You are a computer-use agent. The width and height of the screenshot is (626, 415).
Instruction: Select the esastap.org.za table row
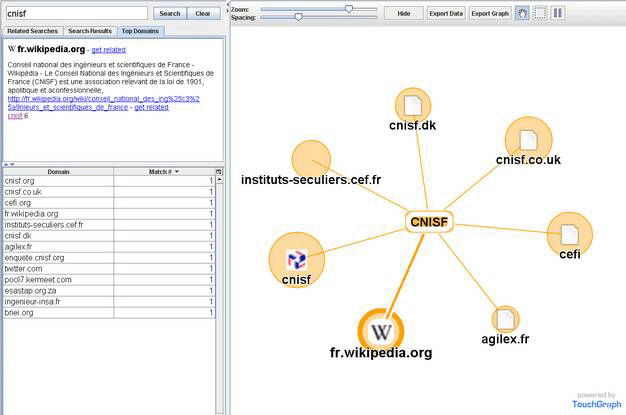pos(109,291)
